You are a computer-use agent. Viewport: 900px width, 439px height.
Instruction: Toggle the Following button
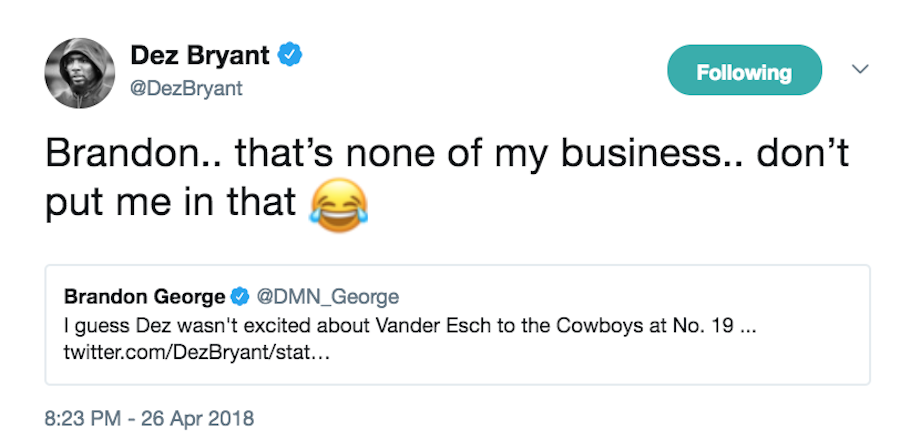(x=743, y=73)
